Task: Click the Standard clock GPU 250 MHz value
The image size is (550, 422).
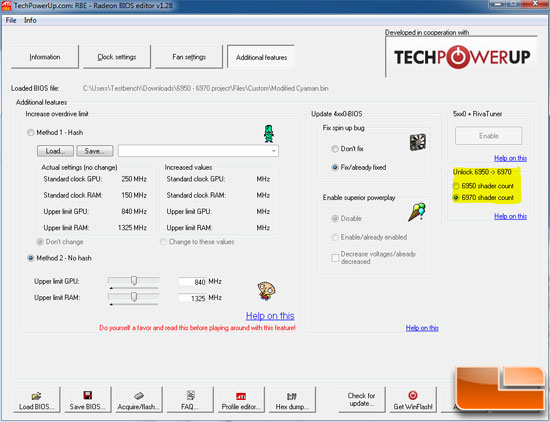Action: point(134,179)
